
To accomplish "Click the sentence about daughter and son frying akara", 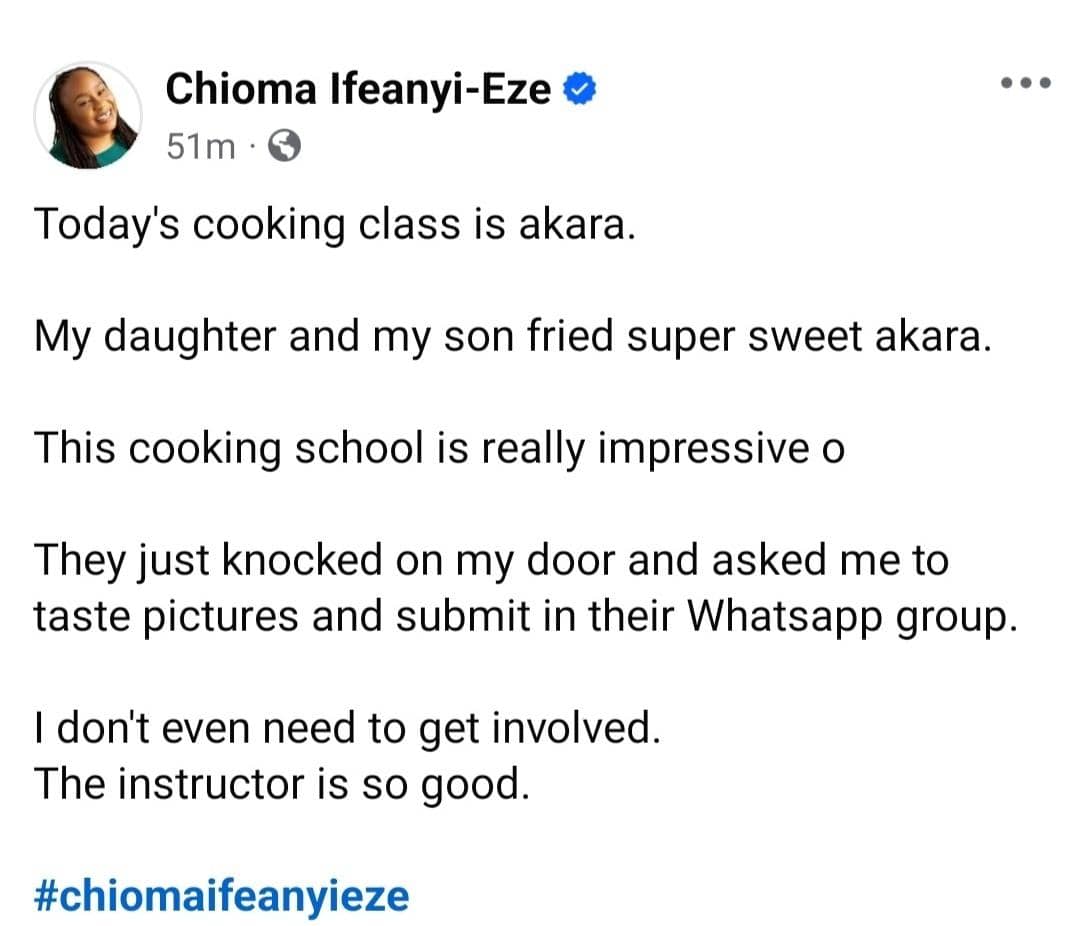I will (513, 338).
